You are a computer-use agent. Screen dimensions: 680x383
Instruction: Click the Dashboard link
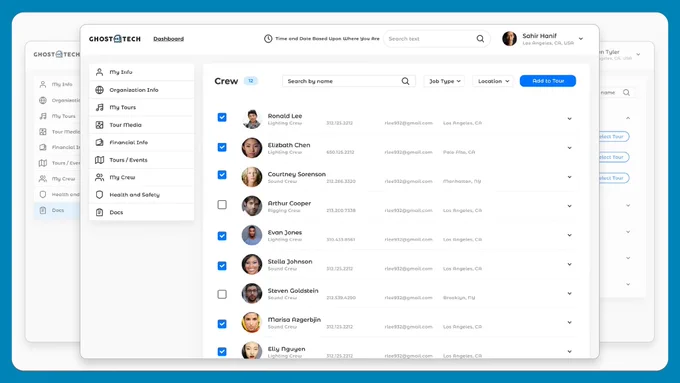click(169, 39)
